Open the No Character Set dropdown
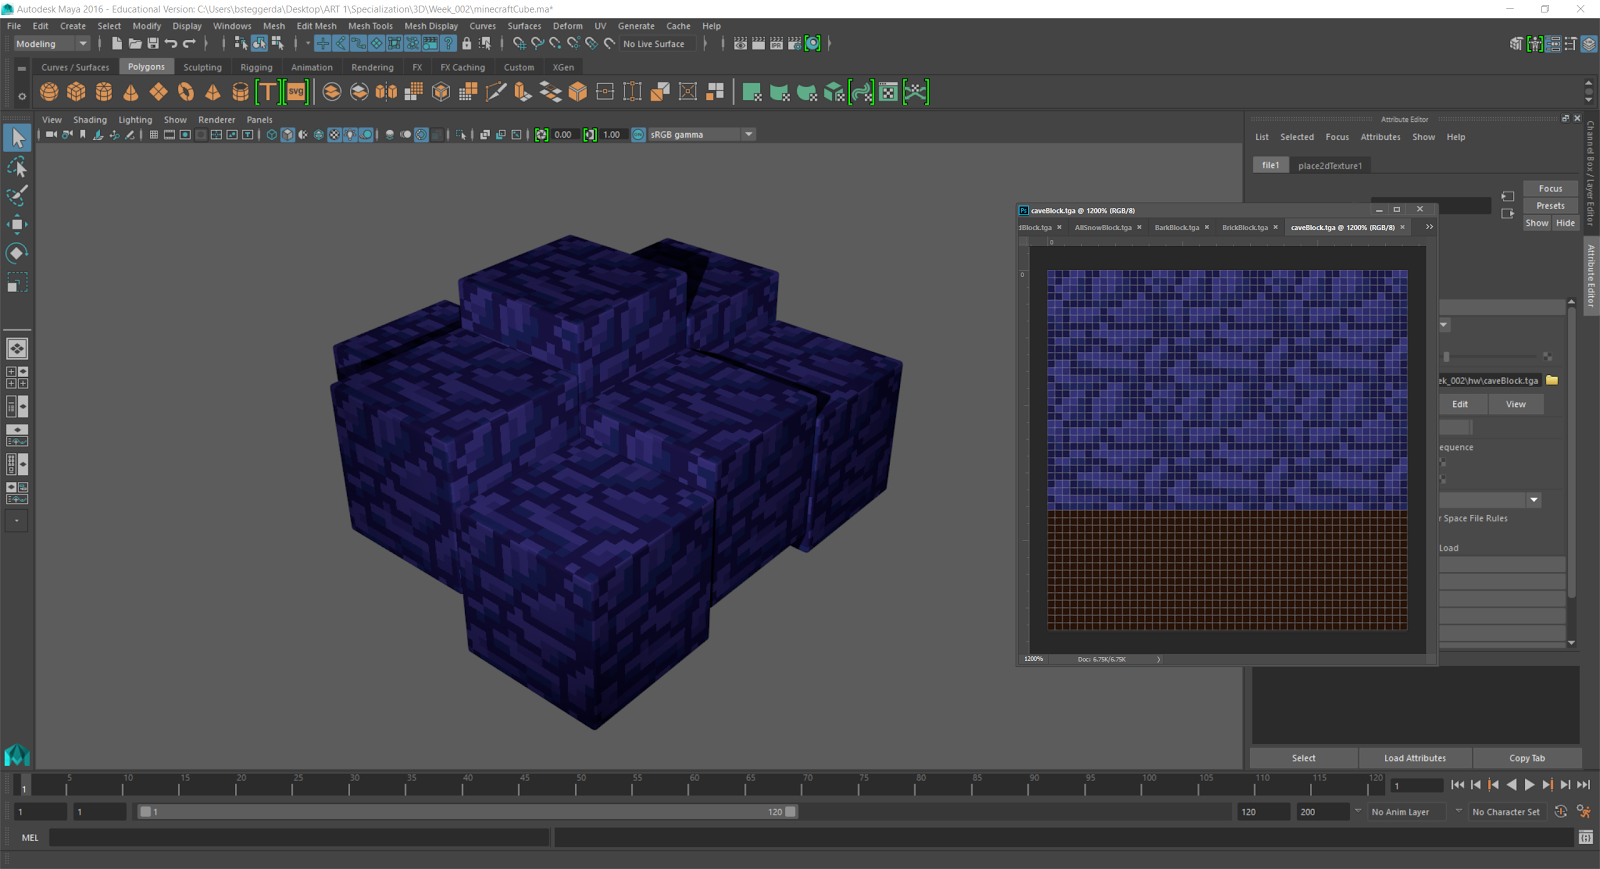The height and width of the screenshot is (869, 1600). pos(1506,812)
